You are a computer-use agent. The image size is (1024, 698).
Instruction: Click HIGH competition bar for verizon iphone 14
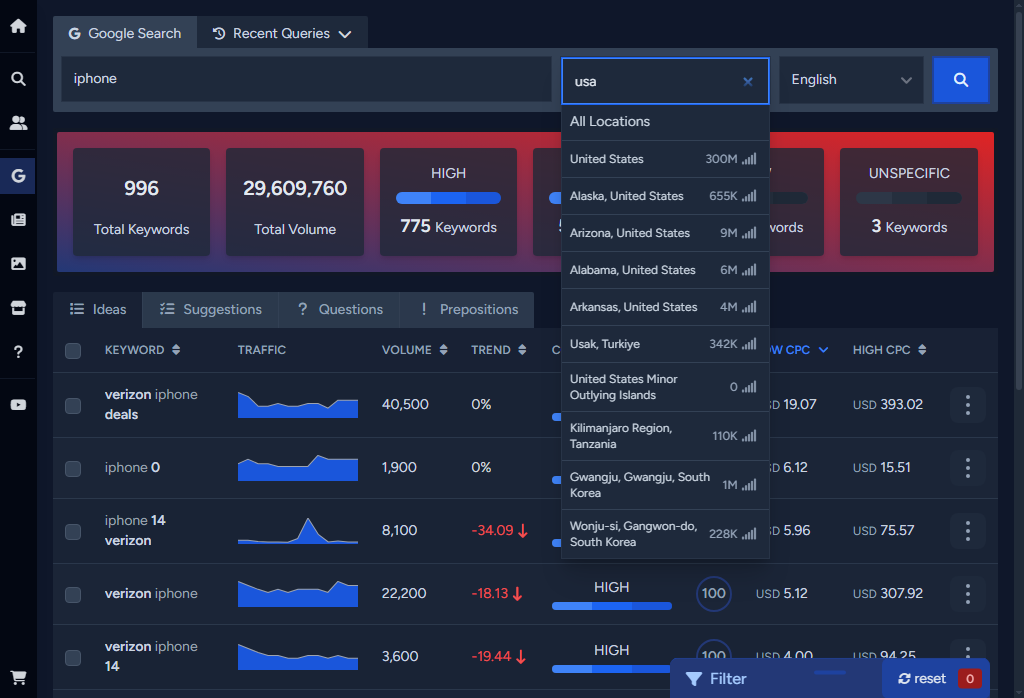click(x=612, y=669)
